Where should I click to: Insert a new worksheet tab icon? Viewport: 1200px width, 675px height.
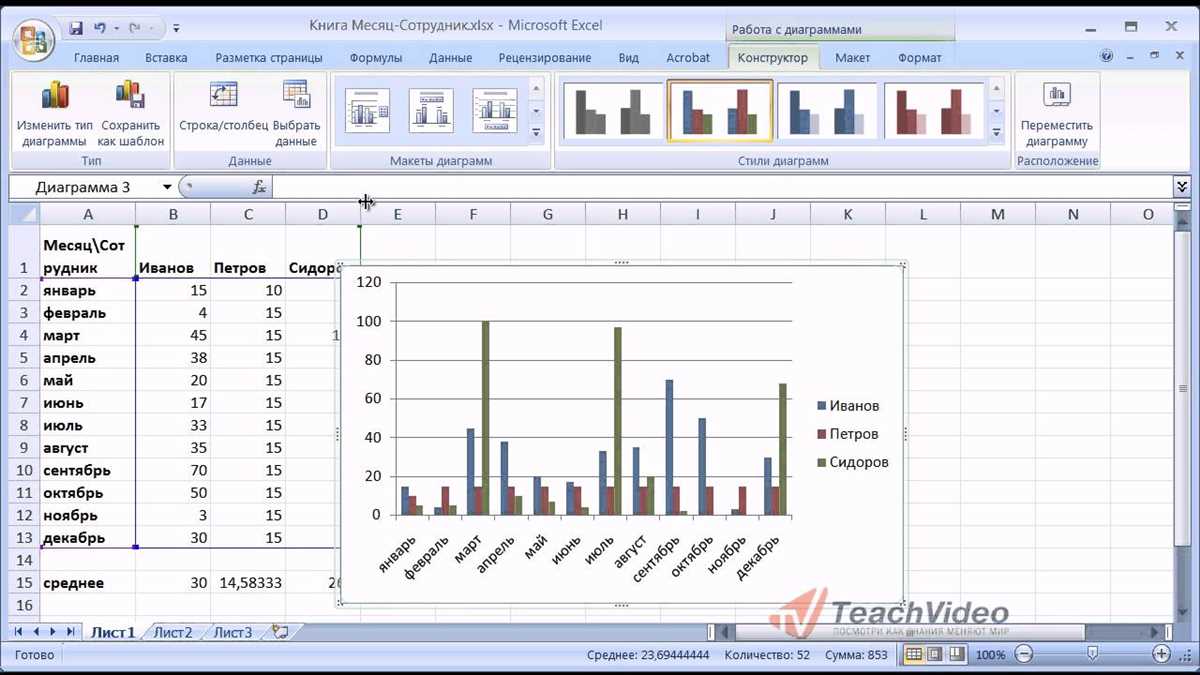click(281, 632)
